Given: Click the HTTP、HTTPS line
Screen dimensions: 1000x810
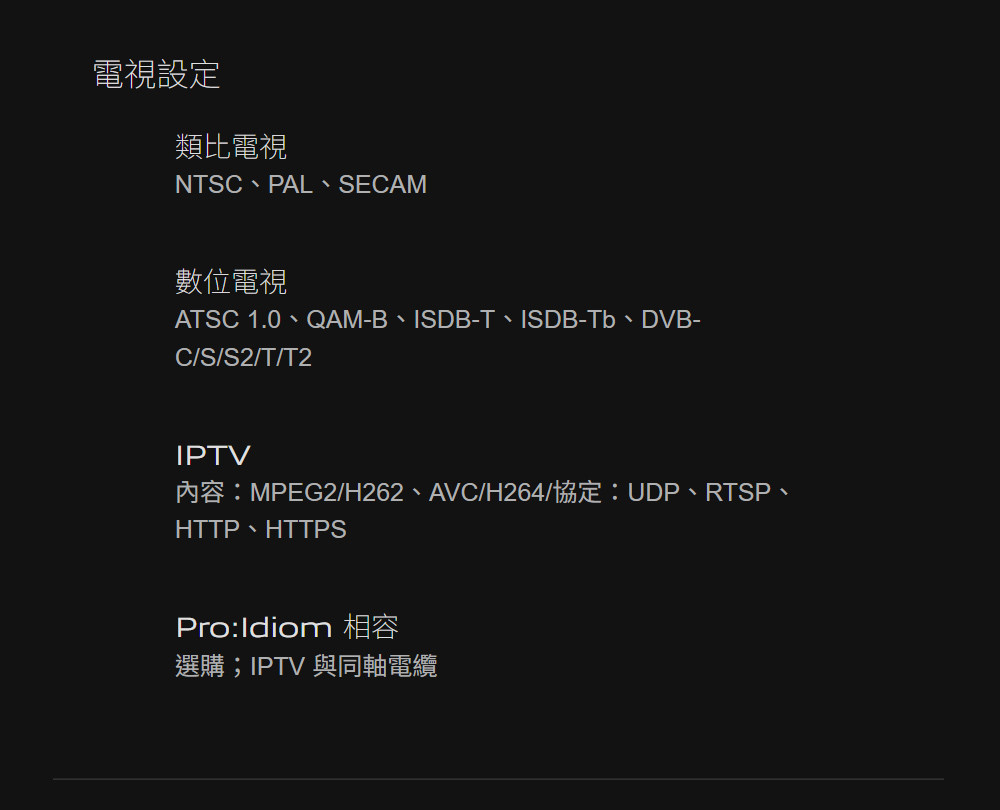Looking at the screenshot, I should (261, 529).
